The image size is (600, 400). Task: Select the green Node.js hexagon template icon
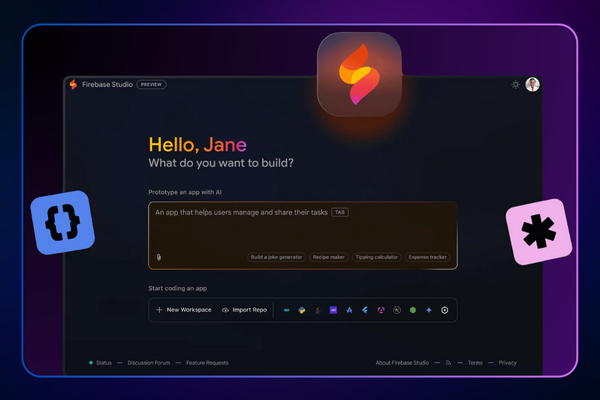click(x=413, y=310)
